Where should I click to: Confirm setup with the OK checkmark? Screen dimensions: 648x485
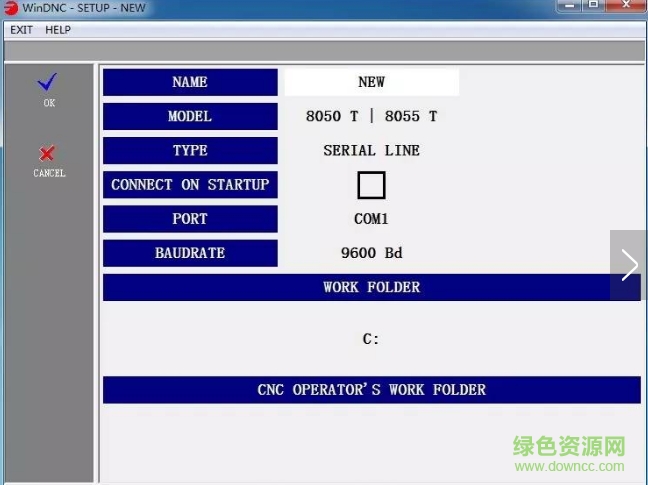pos(48,82)
